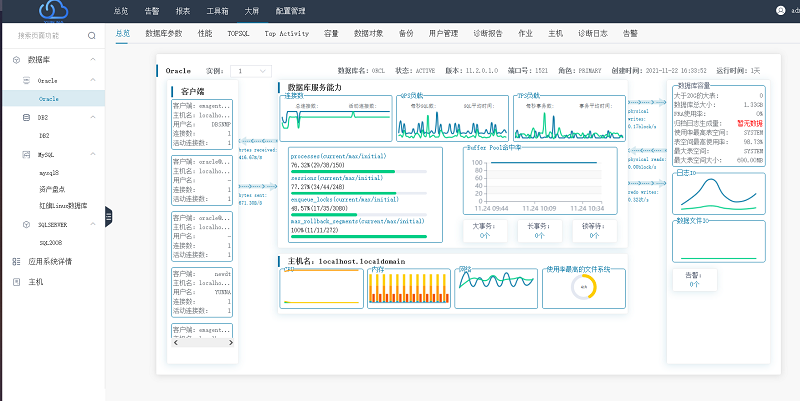This screenshot has height=401, width=800.
Task: Open the 诊断报告 tab
Action: click(x=486, y=33)
